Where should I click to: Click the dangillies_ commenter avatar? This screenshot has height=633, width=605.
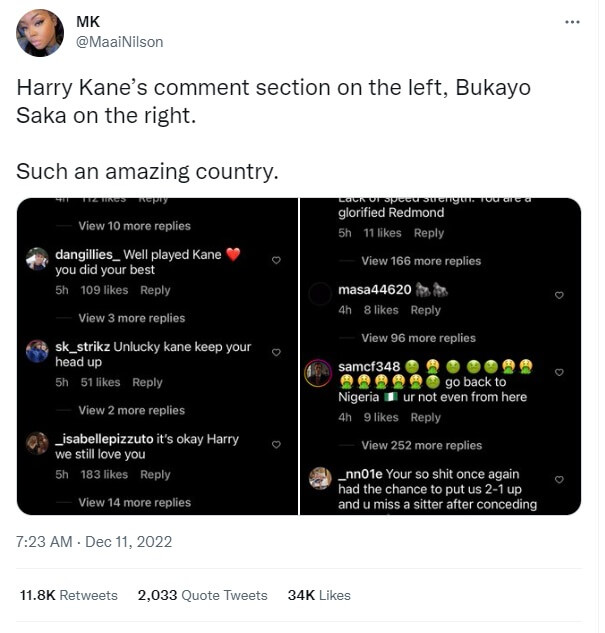[x=37, y=258]
